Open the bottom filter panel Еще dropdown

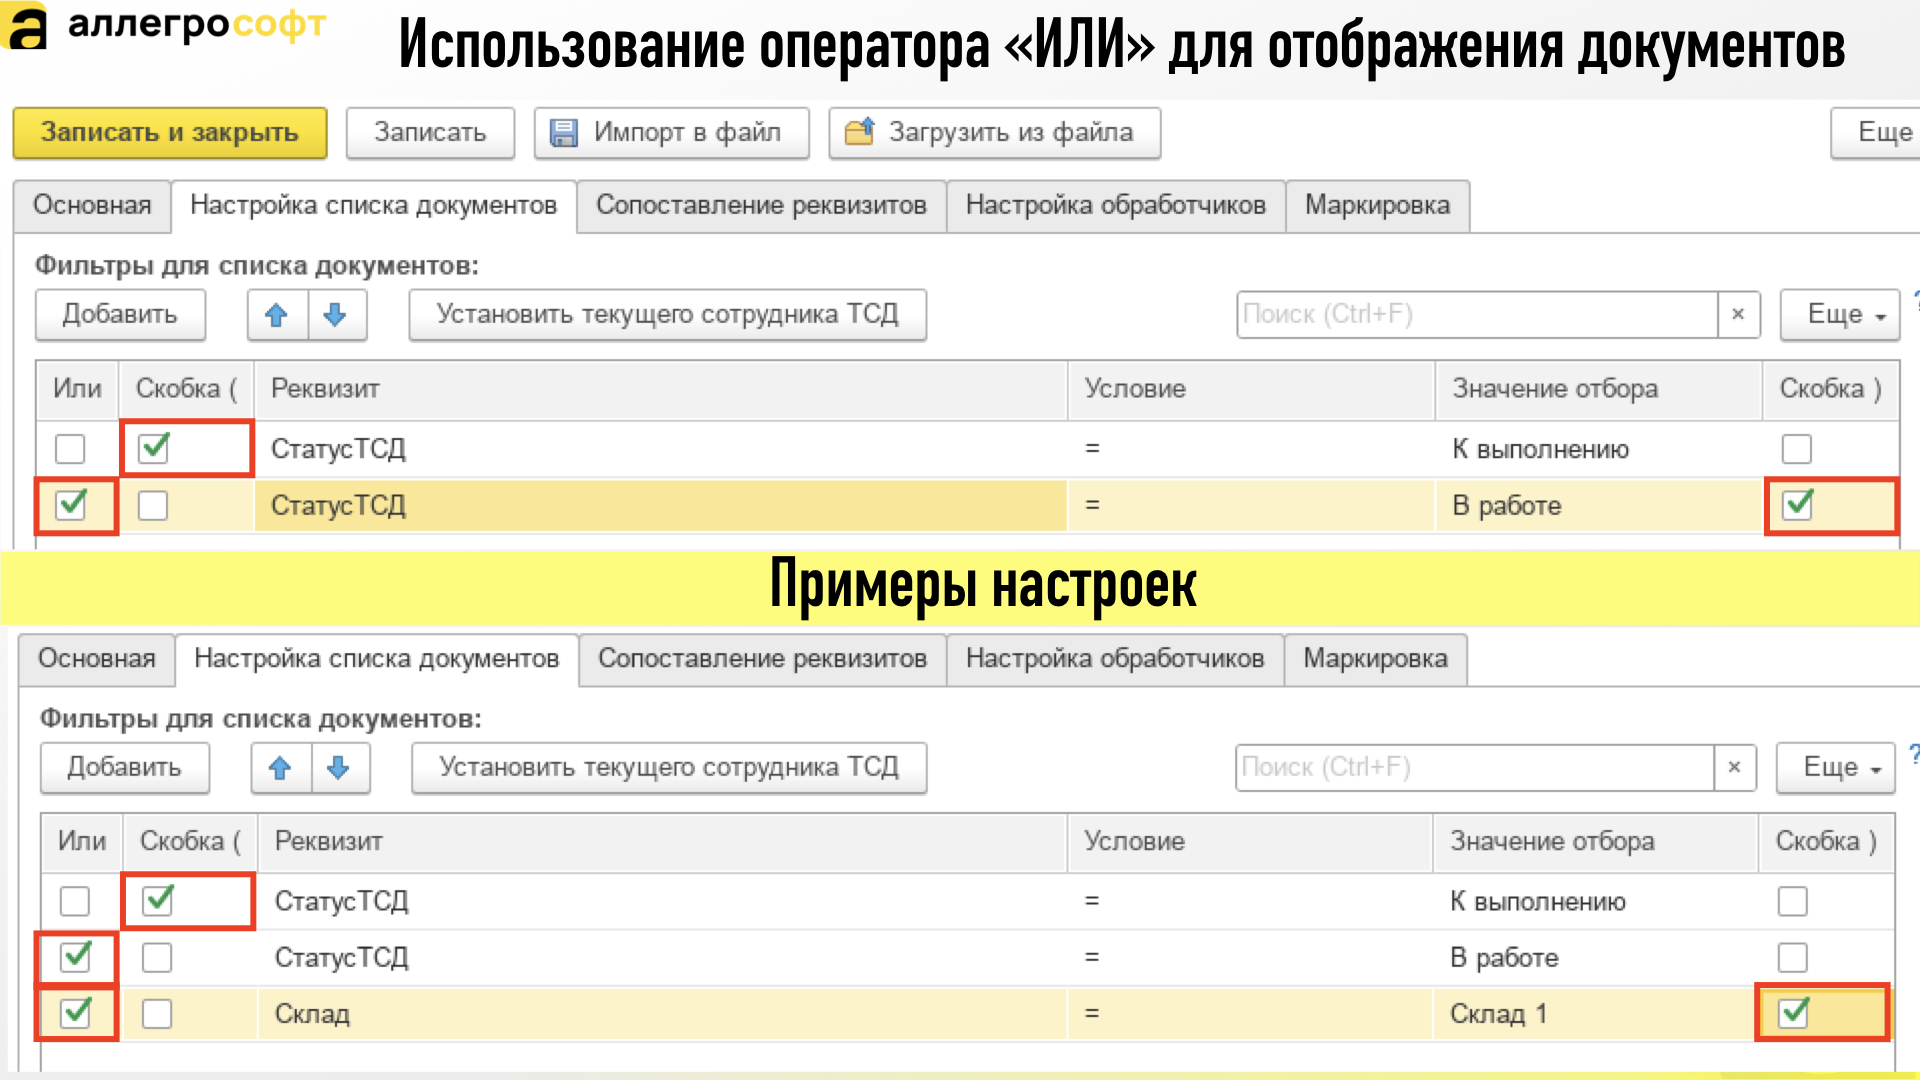tap(1836, 768)
